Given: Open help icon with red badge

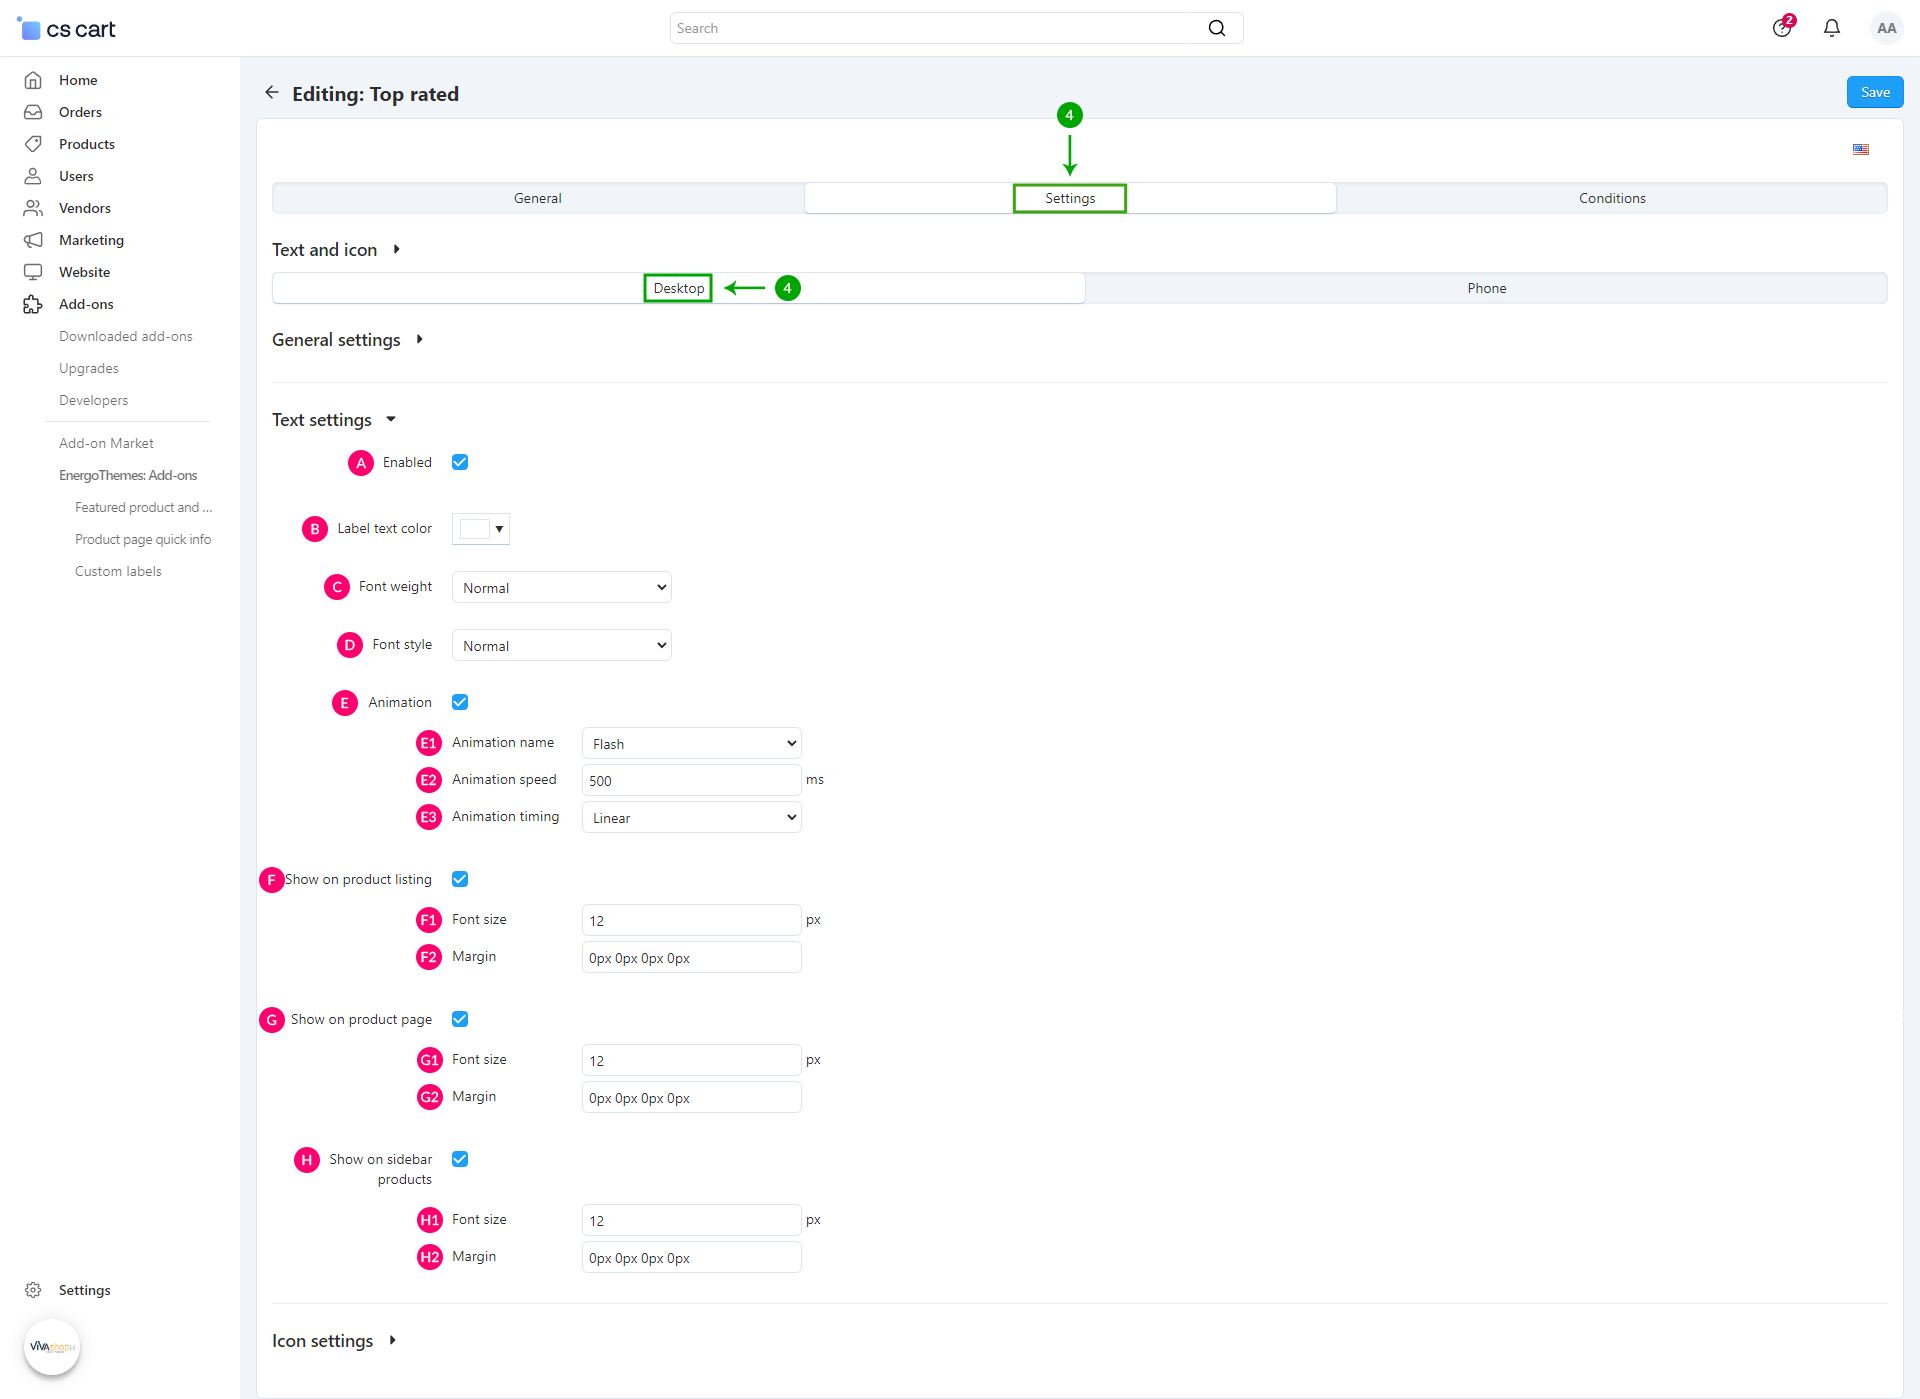Looking at the screenshot, I should [1782, 28].
